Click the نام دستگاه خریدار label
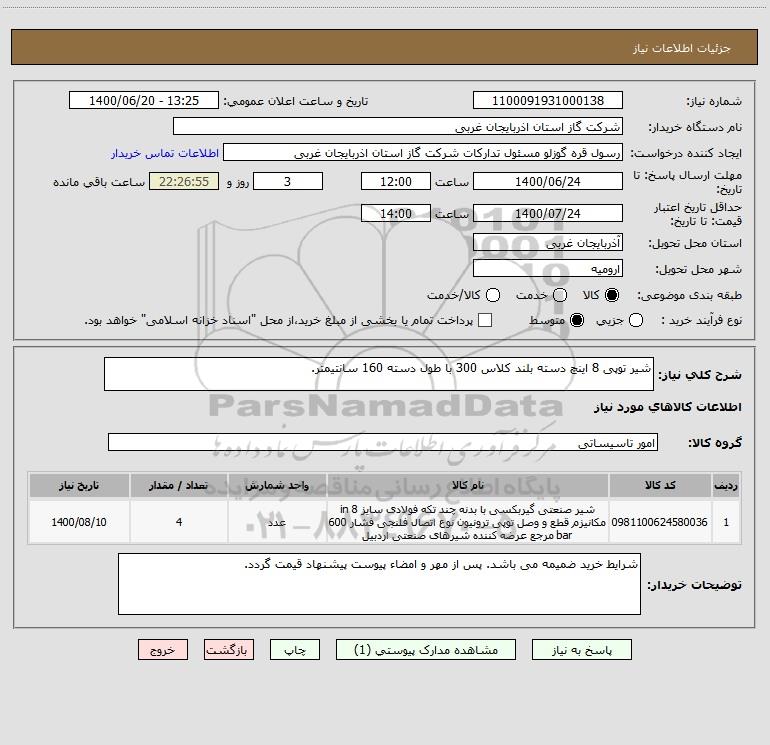Screen dimensions: 770x745 695,127
